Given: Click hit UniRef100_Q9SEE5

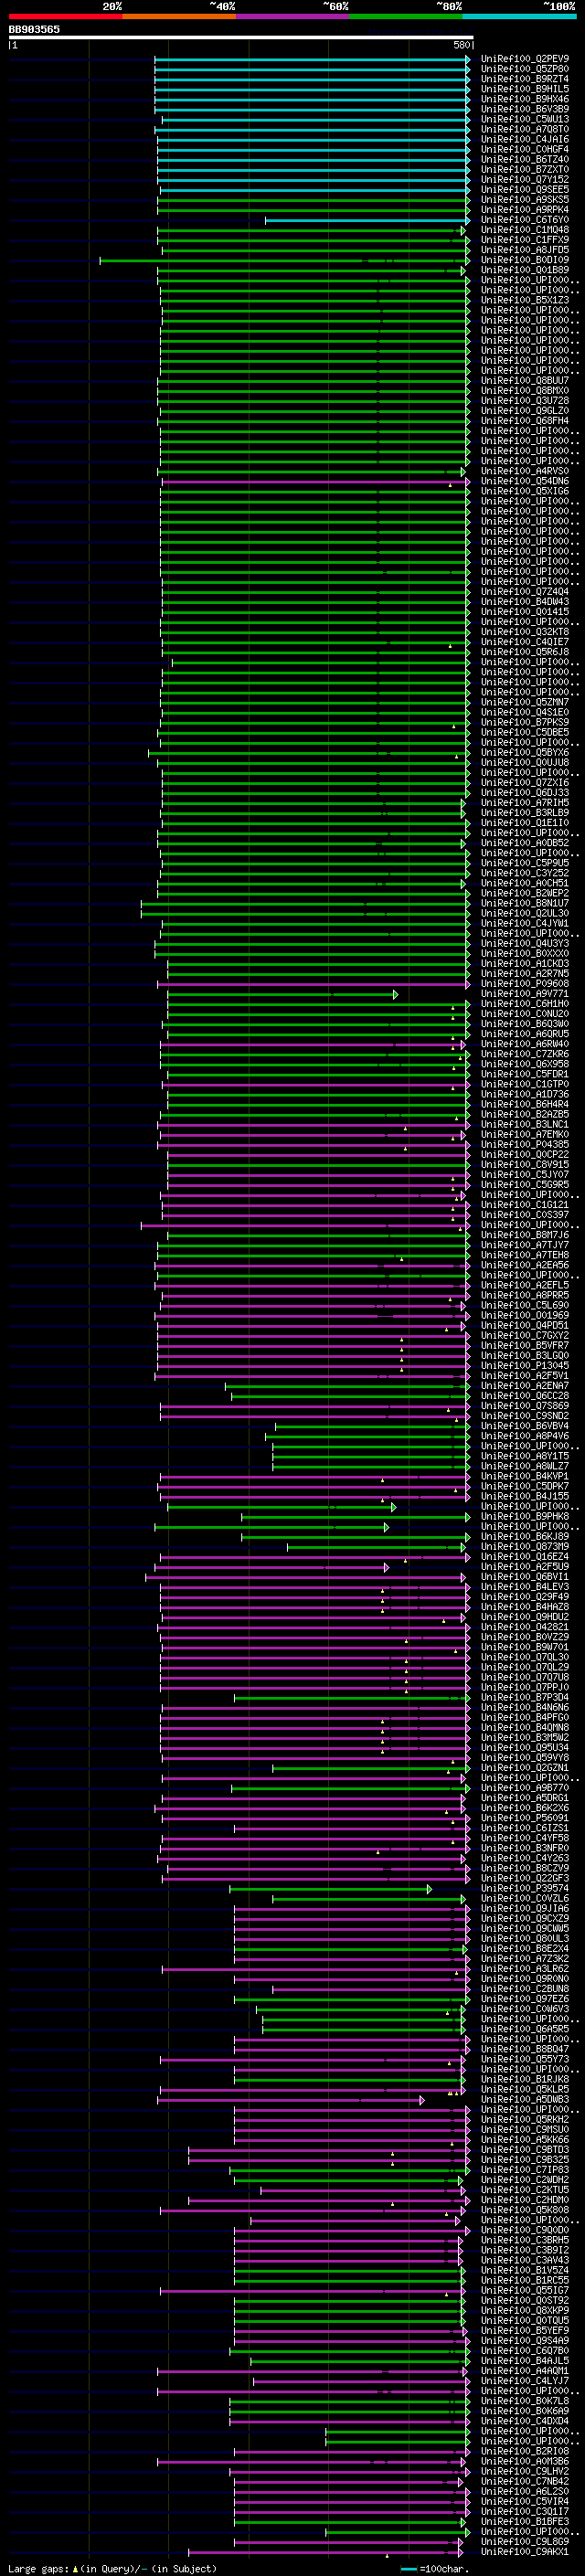Looking at the screenshot, I should click(x=525, y=190).
